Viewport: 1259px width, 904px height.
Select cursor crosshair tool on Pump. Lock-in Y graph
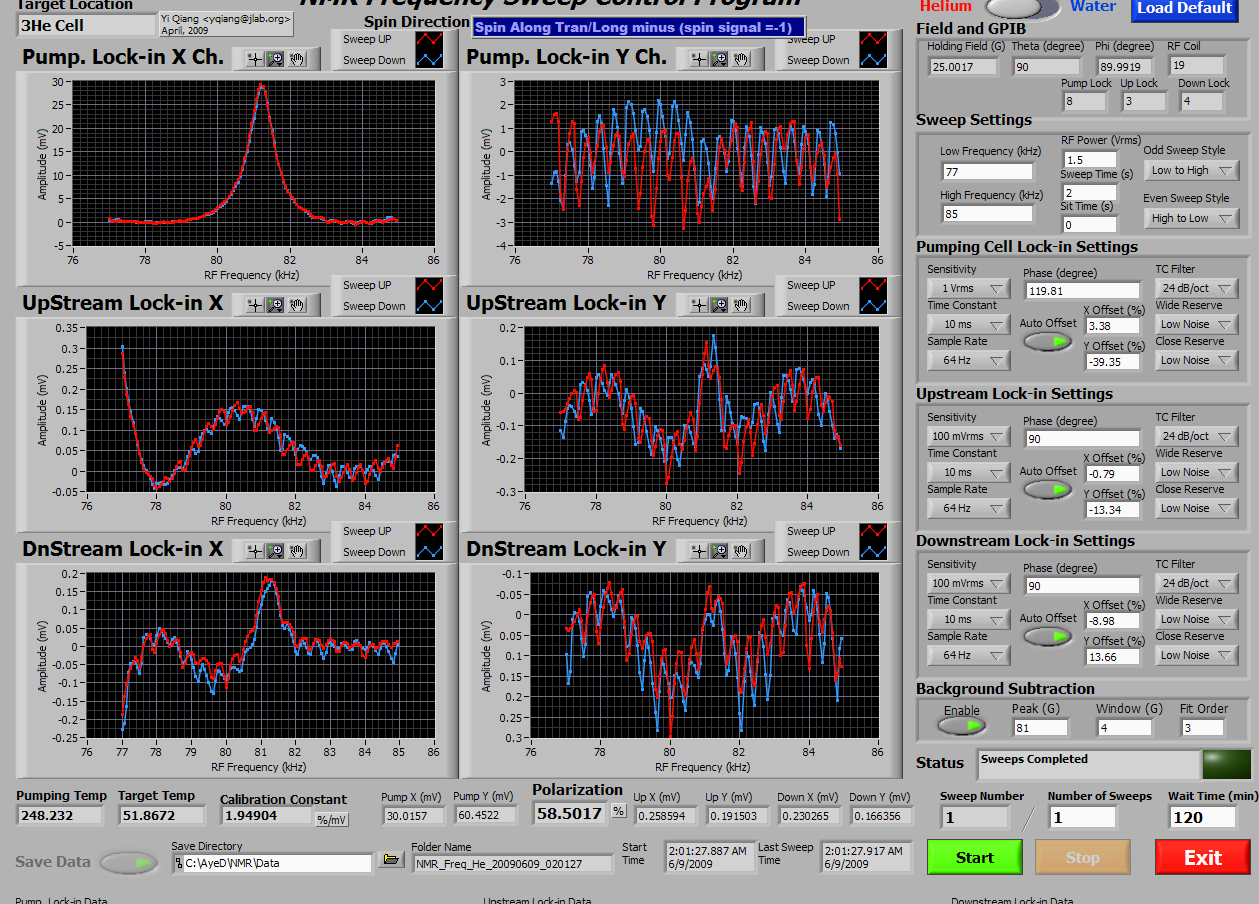point(699,59)
